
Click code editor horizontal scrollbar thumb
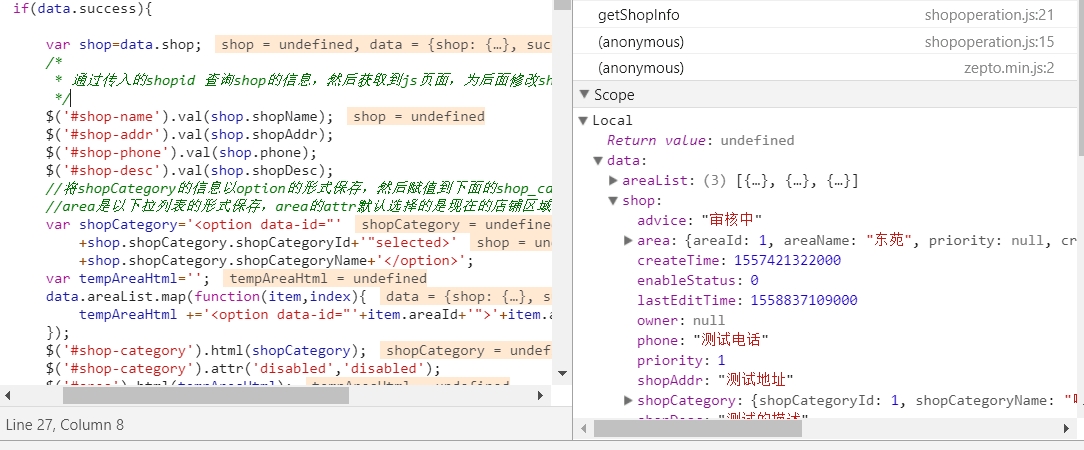point(206,395)
